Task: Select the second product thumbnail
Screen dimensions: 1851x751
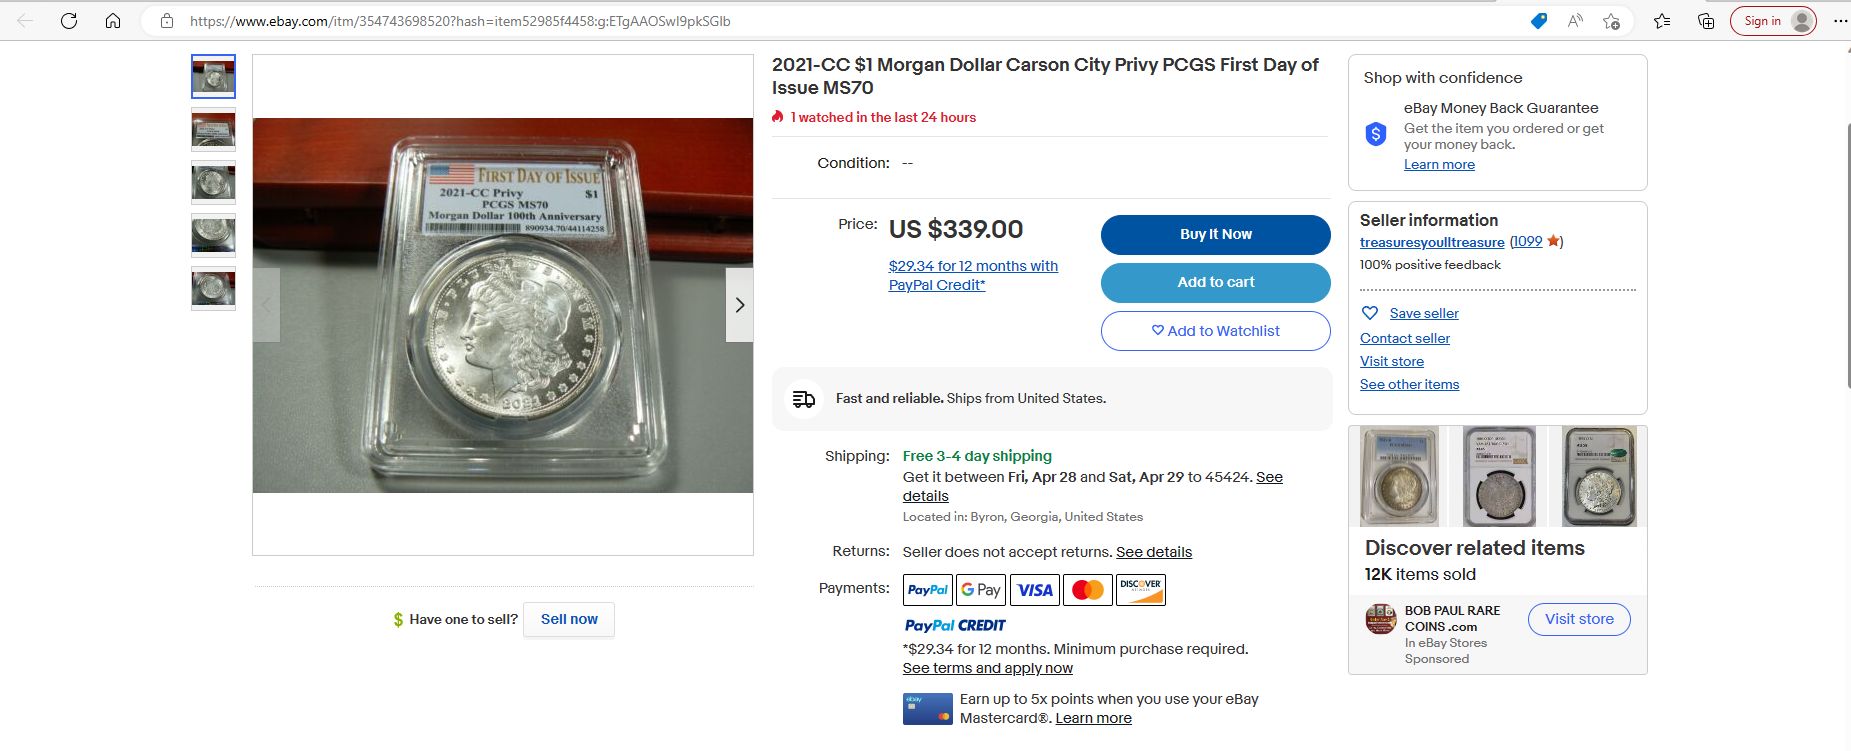Action: coord(213,130)
